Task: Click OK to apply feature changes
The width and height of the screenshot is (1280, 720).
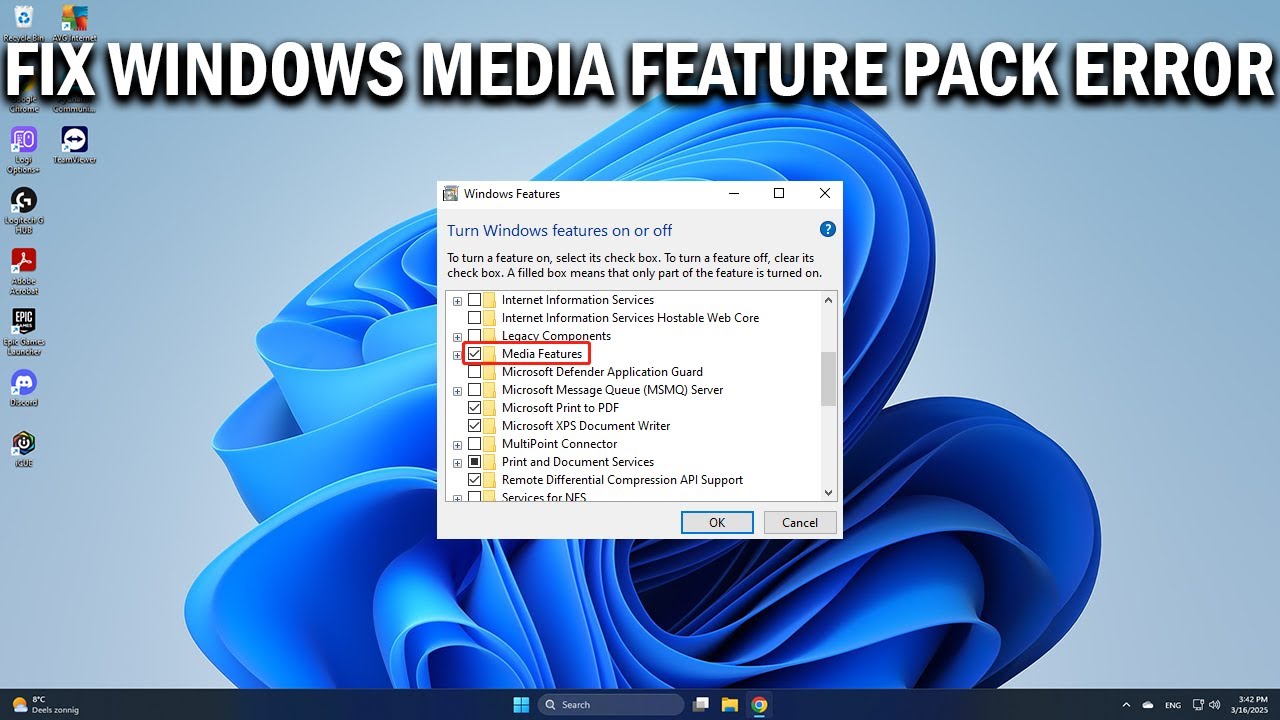Action: (x=717, y=522)
